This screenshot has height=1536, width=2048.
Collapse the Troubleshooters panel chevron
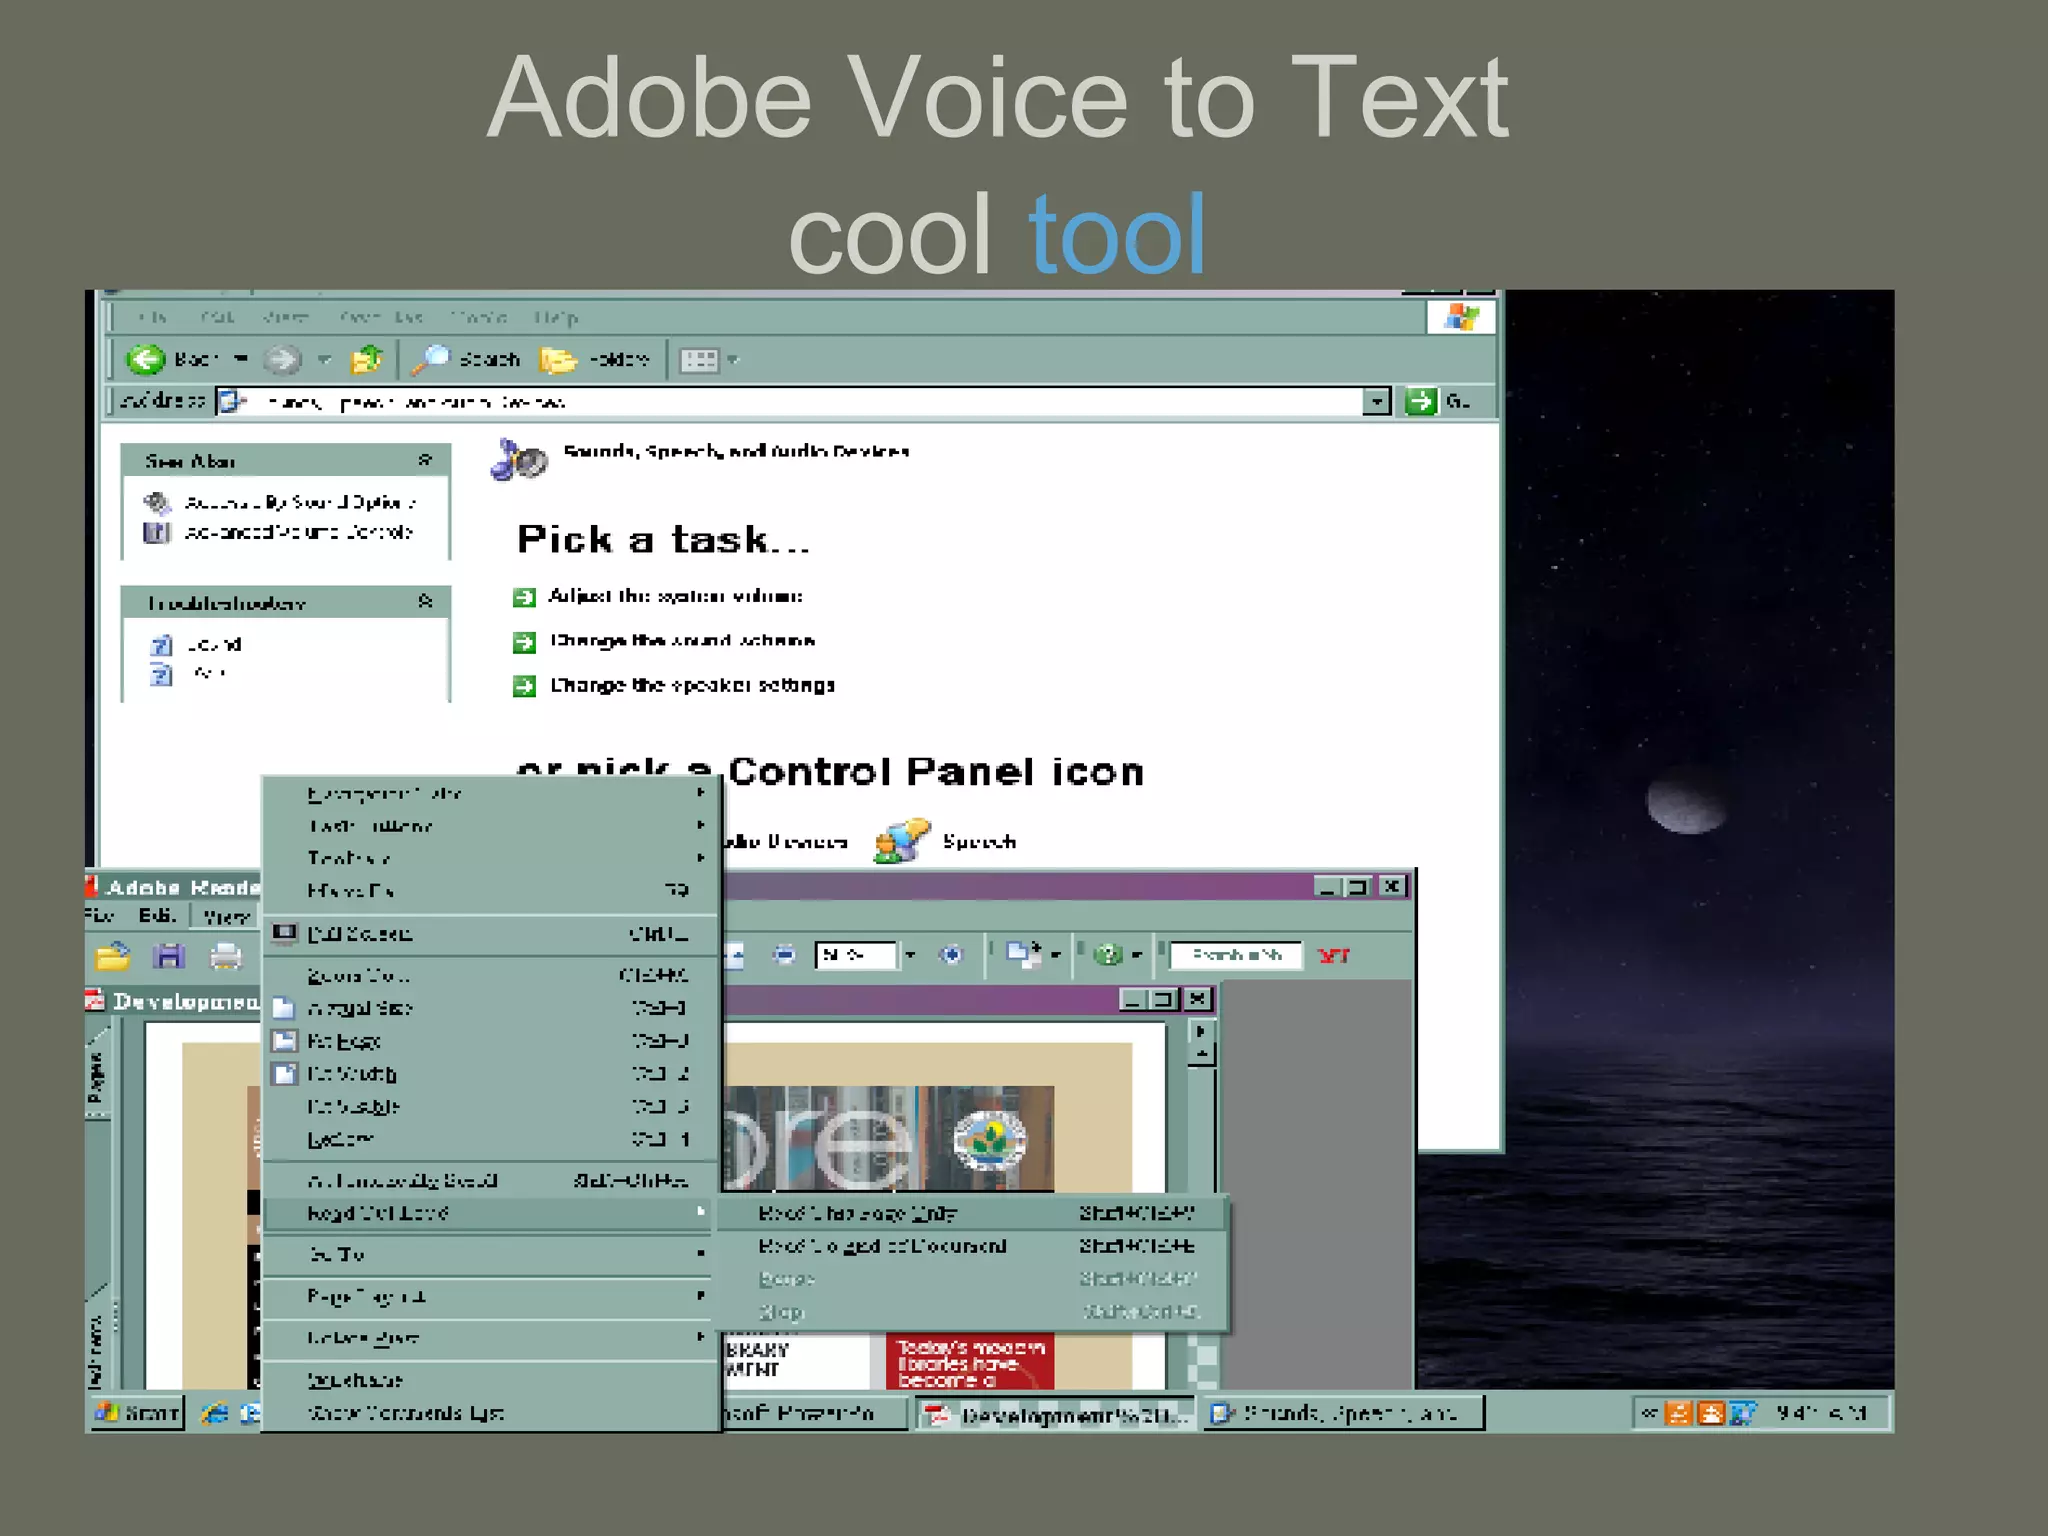425,601
